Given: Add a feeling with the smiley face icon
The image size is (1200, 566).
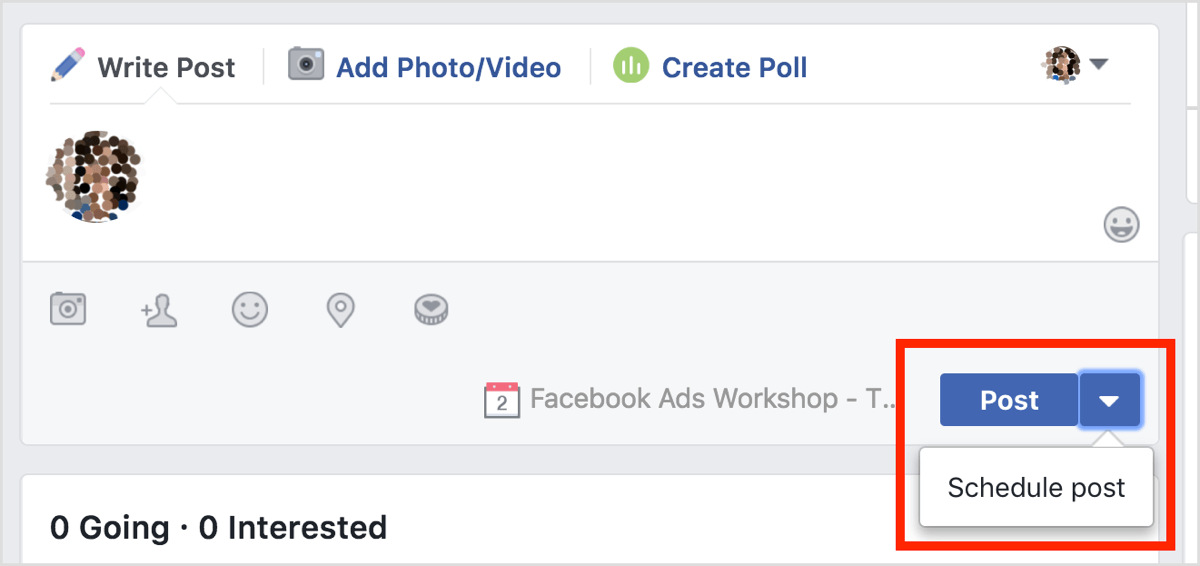Looking at the screenshot, I should point(250,309).
